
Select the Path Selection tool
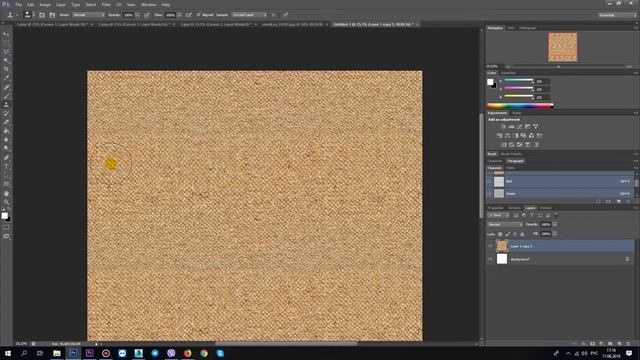click(6, 176)
